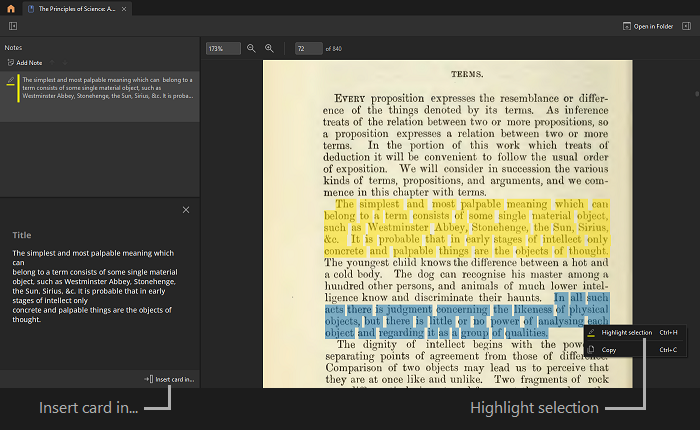Click the note body text in card editor
Image resolution: width=700 pixels, height=430 pixels.
tap(95, 285)
